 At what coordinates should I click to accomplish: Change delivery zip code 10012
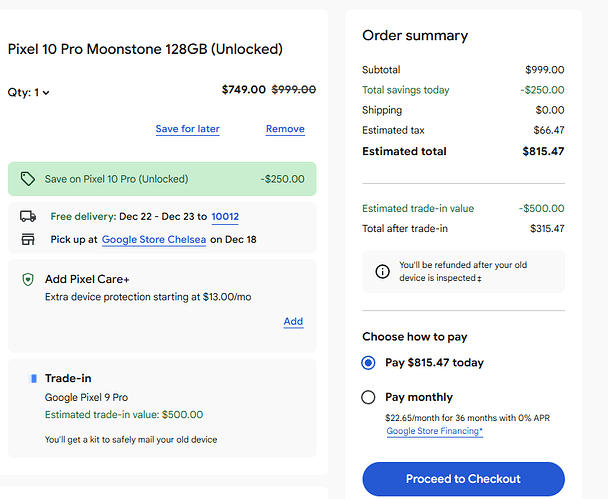pos(225,216)
